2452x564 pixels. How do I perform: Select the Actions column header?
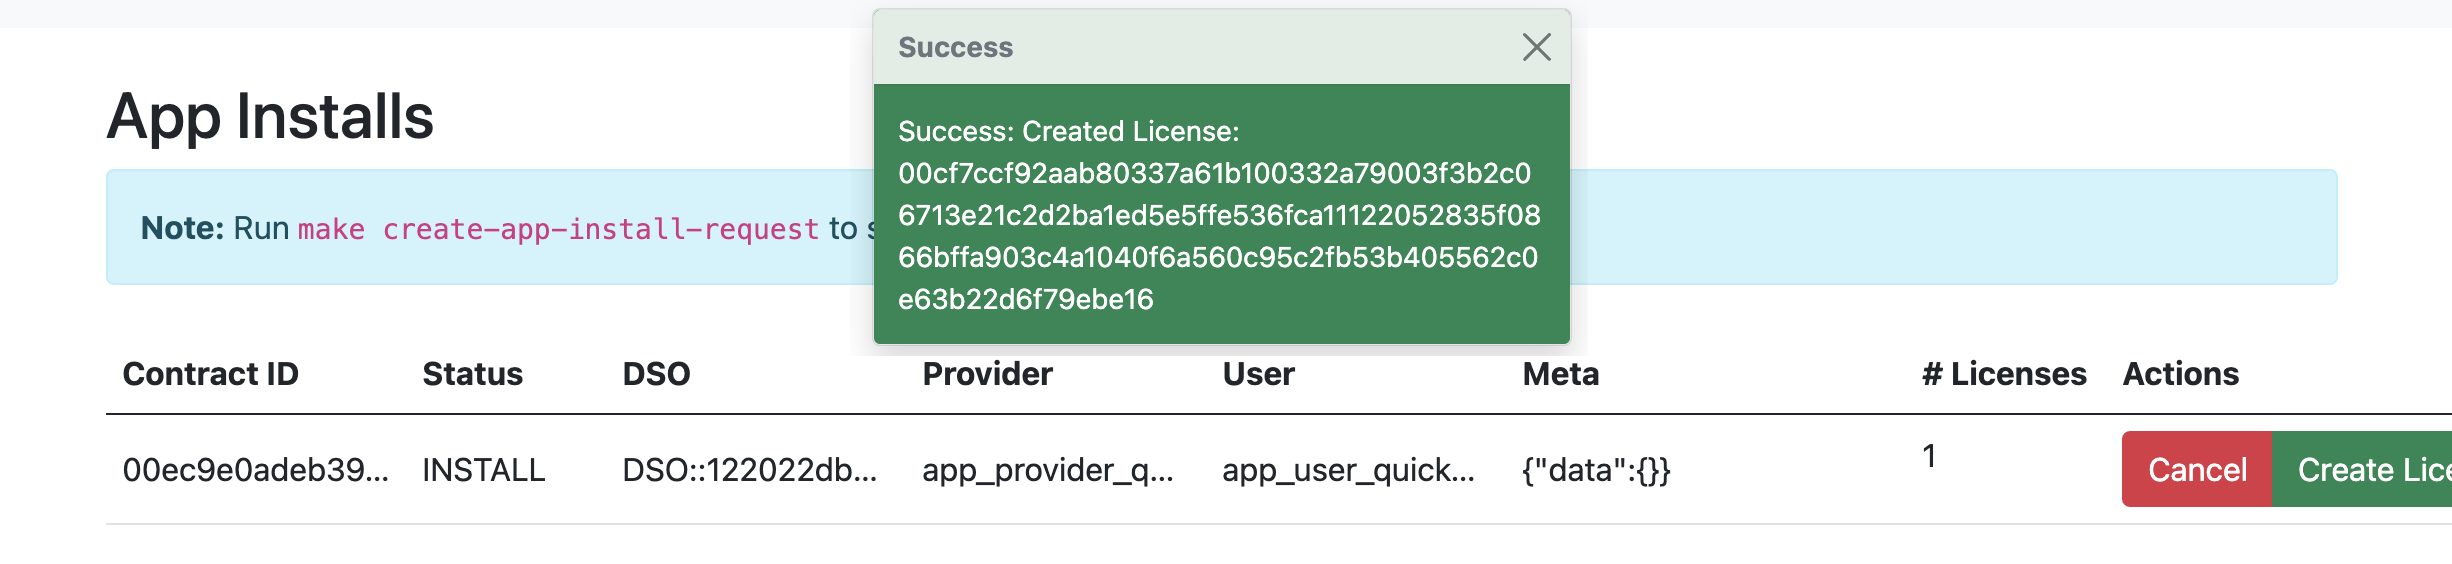(2180, 374)
